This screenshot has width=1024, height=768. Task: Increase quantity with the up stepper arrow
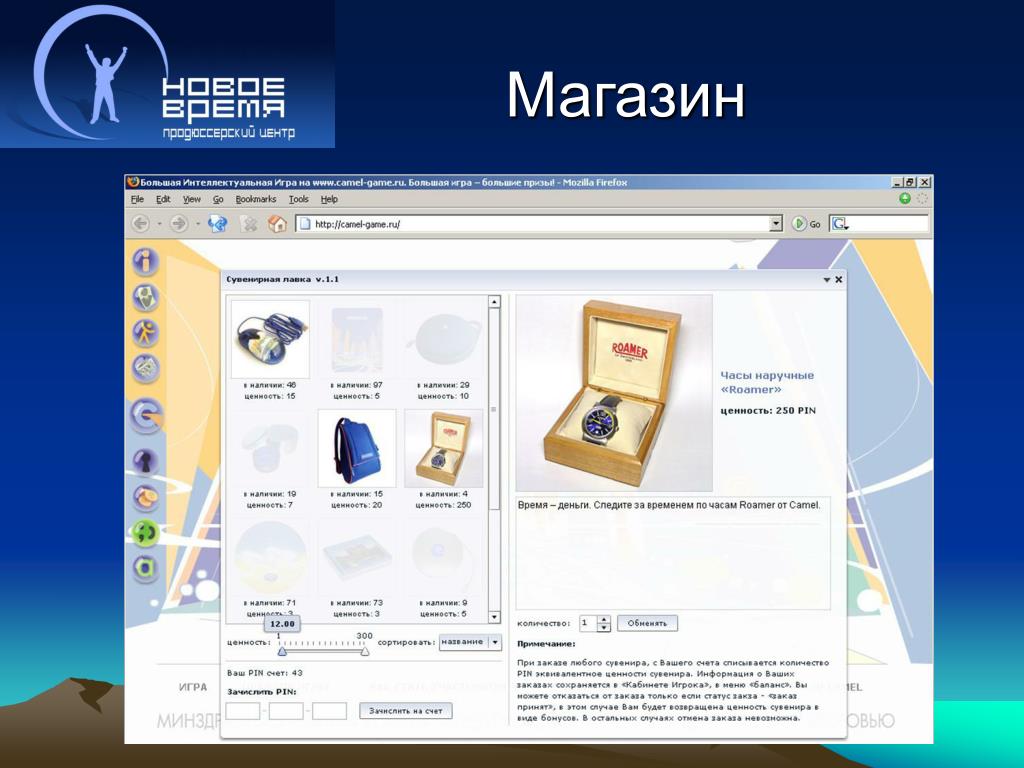click(x=604, y=619)
